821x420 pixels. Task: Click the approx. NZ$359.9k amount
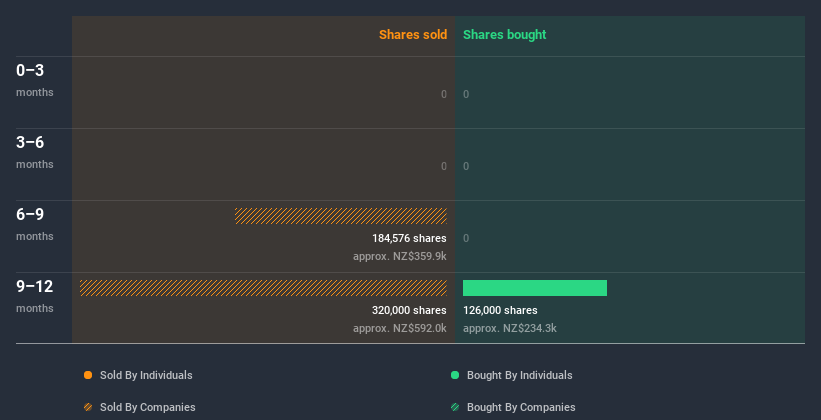click(x=400, y=257)
